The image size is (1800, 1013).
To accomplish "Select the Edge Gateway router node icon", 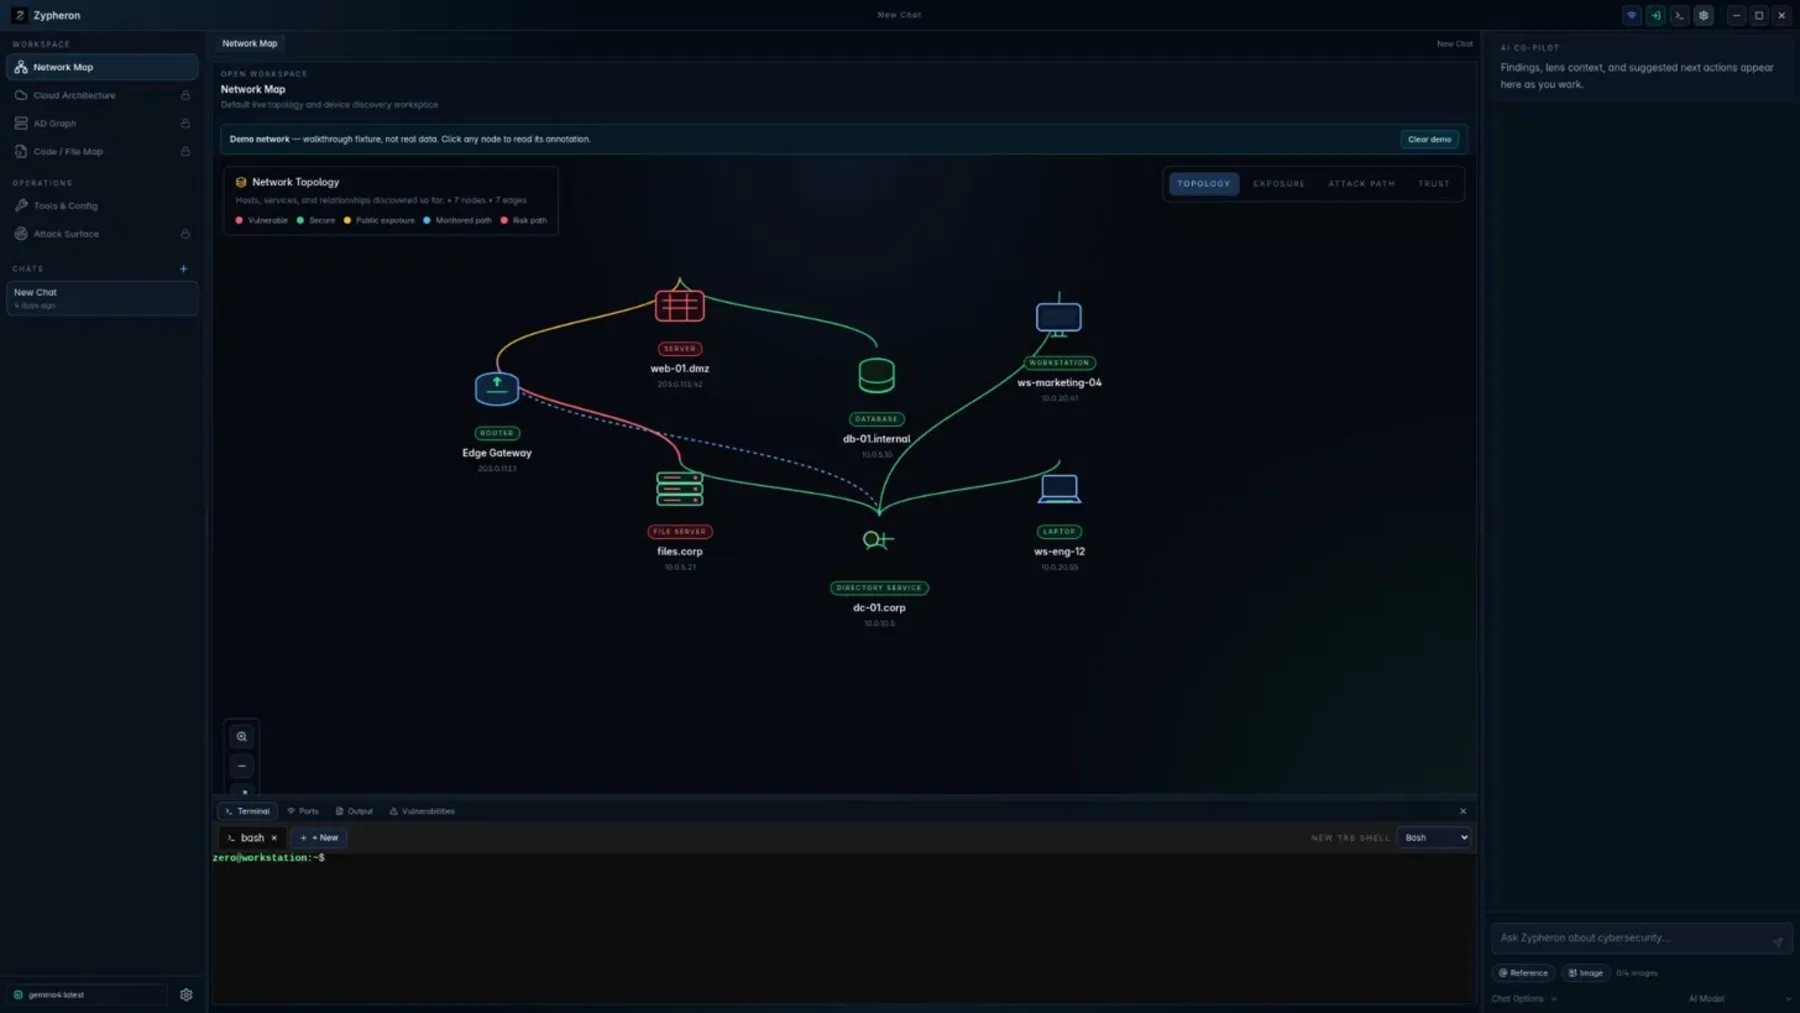I will click(x=496, y=388).
